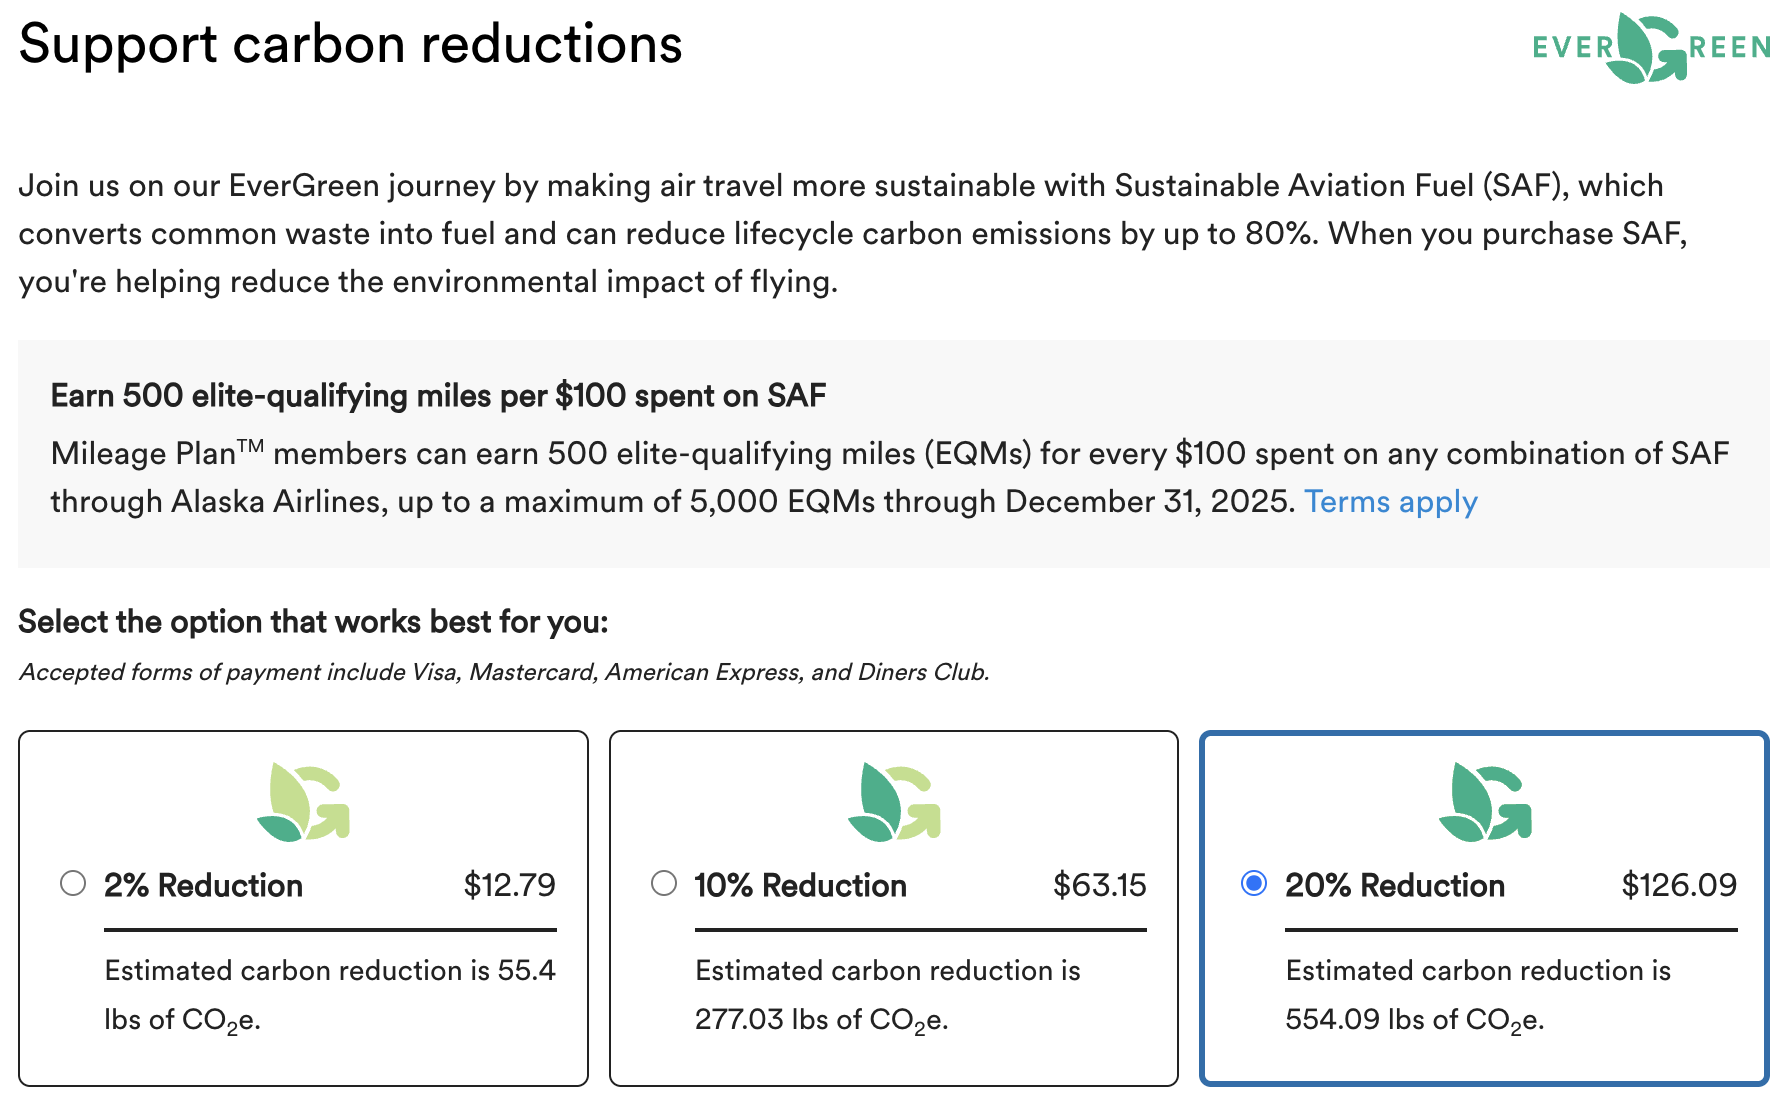This screenshot has width=1788, height=1098.
Task: Toggle the 20% Reduction radio button
Action: click(x=1254, y=884)
